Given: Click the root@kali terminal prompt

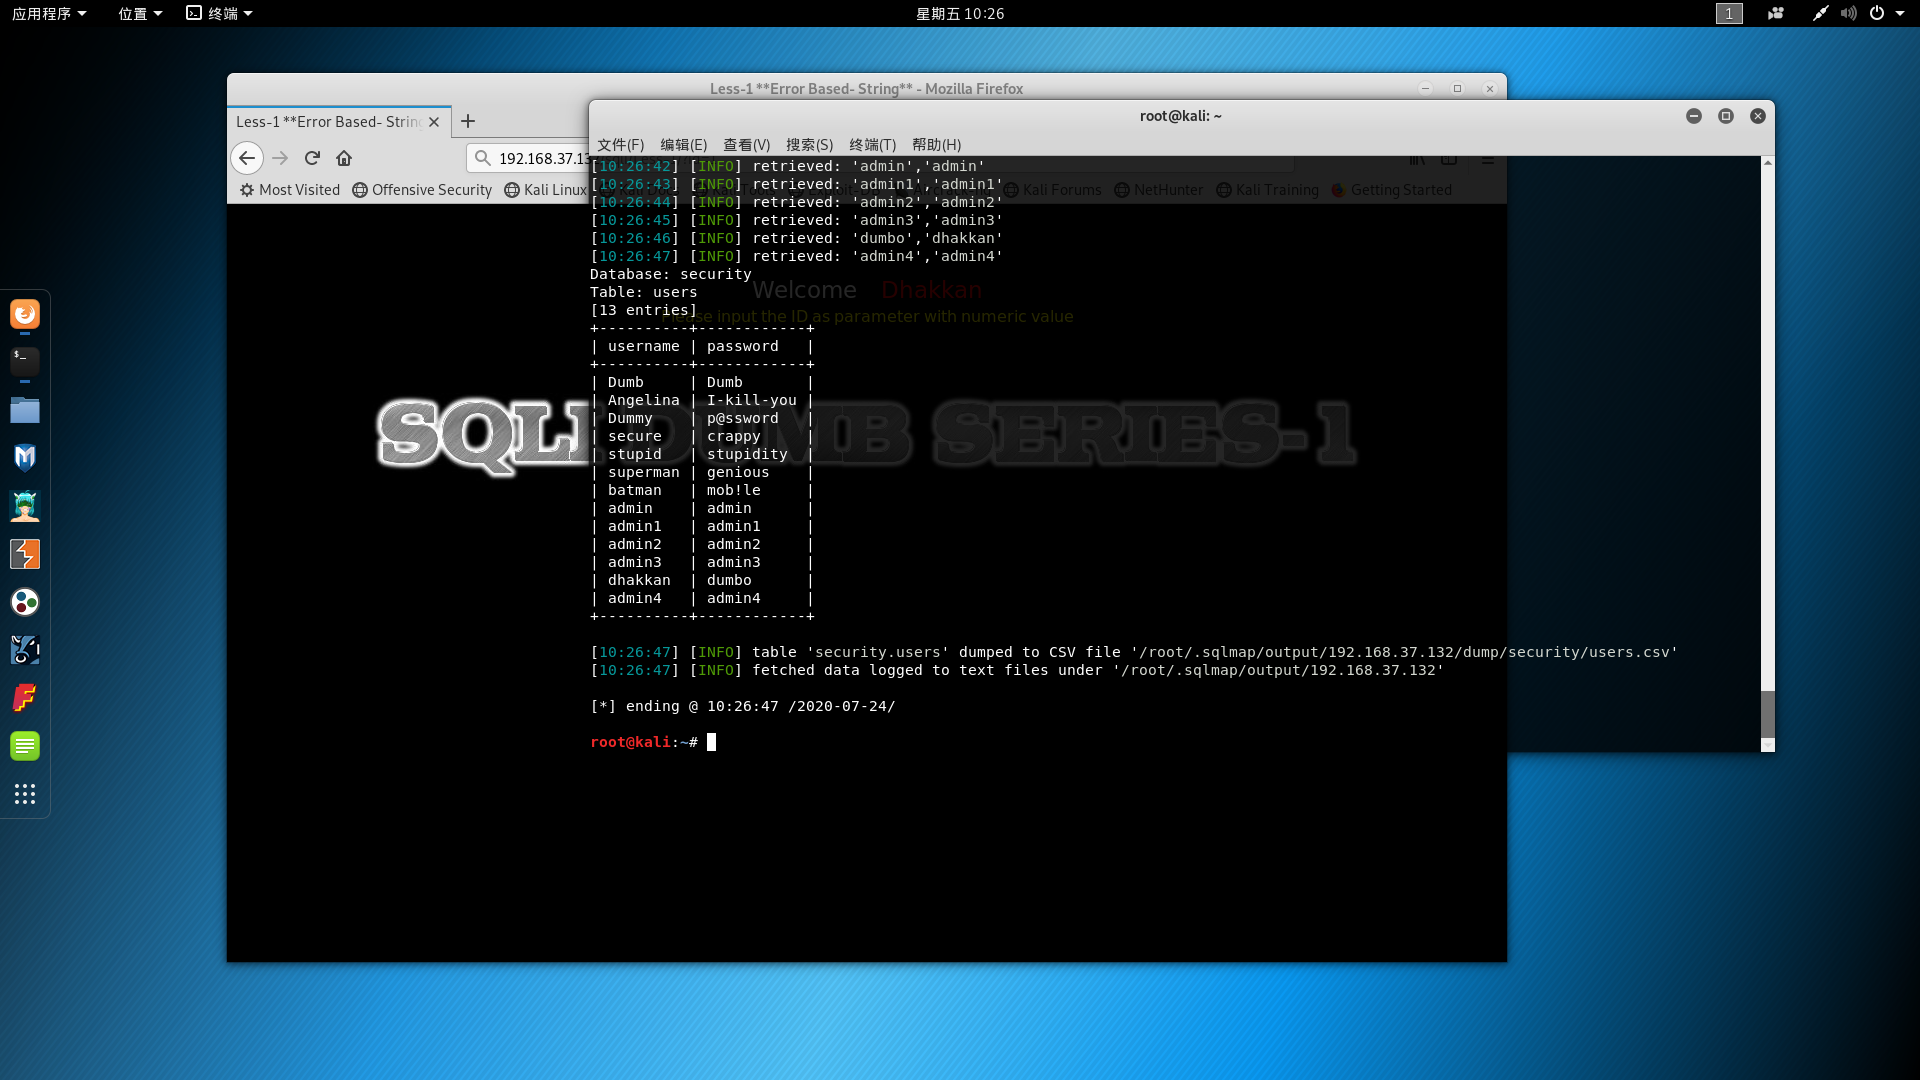Looking at the screenshot, I should (644, 742).
